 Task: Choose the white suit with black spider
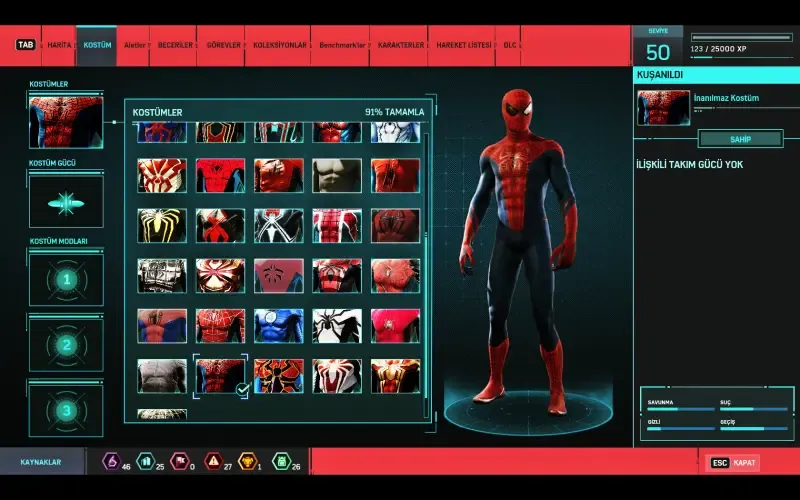tap(337, 325)
